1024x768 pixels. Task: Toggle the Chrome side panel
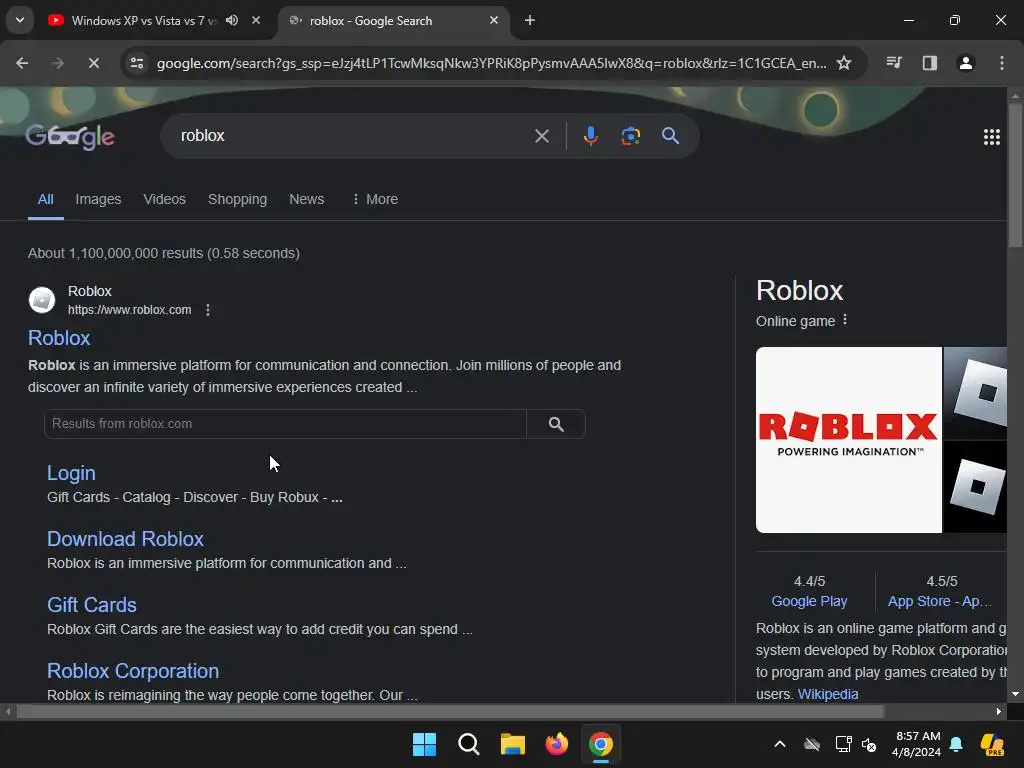coord(929,63)
